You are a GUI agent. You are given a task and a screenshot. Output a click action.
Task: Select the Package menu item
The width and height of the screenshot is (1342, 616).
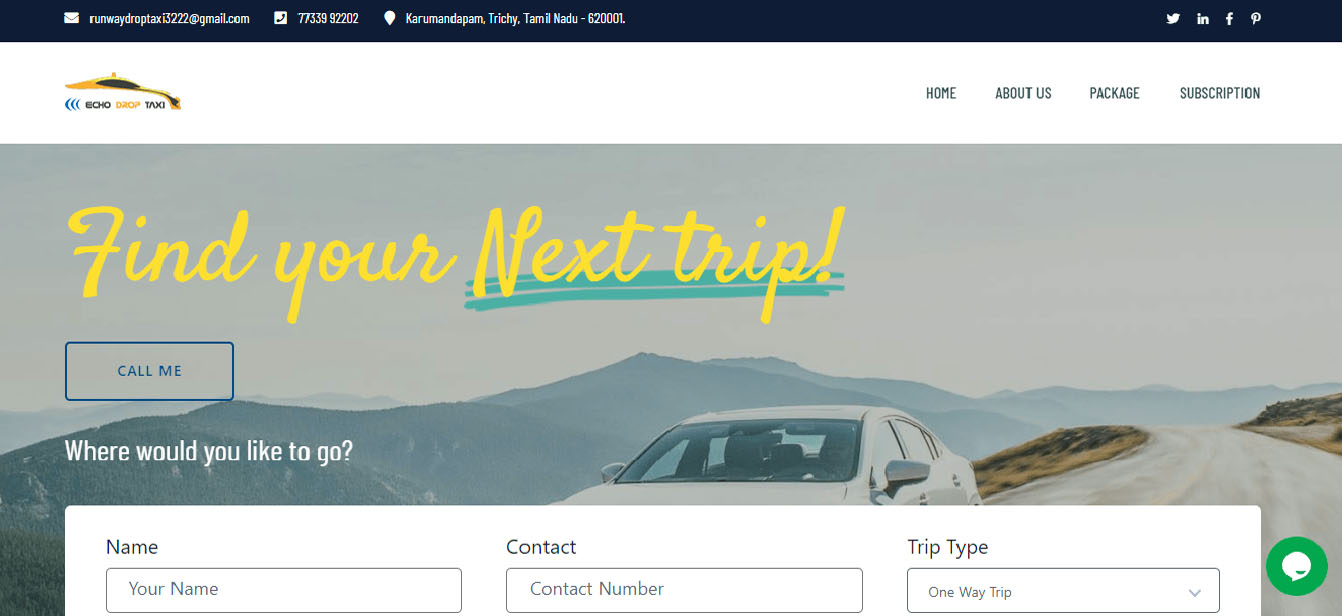pyautogui.click(x=1114, y=93)
